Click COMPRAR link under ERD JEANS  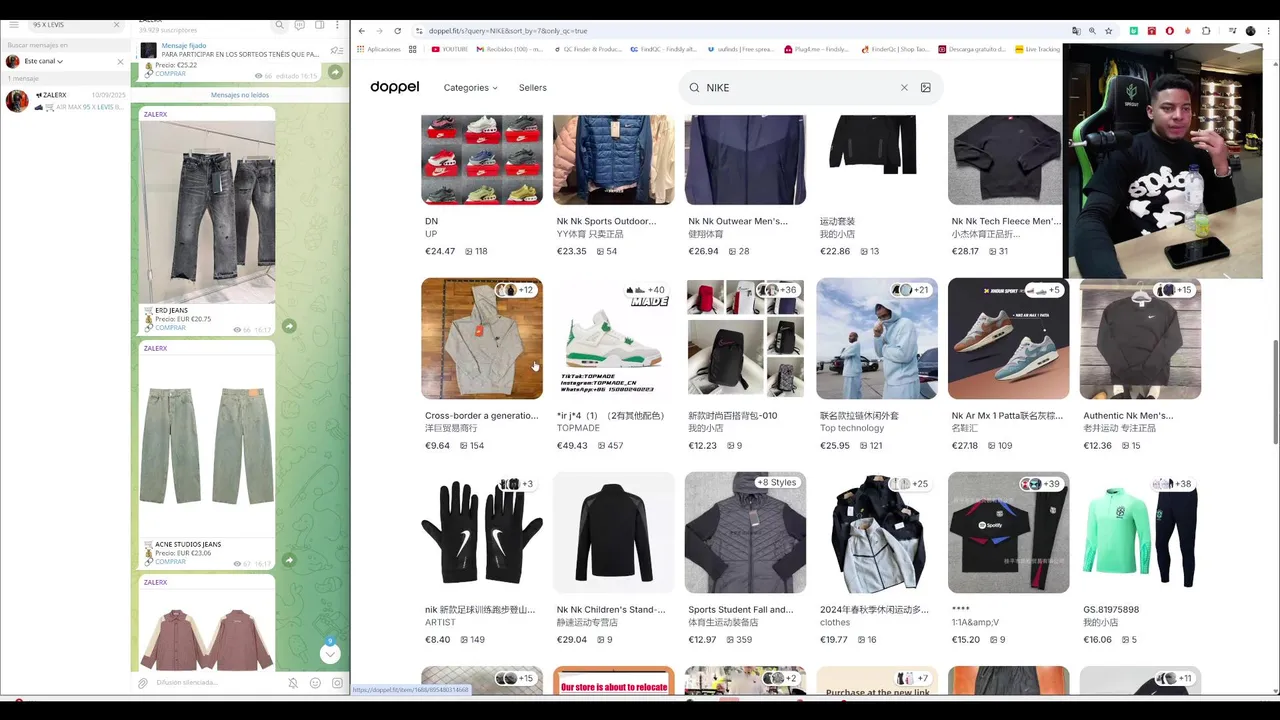pyautogui.click(x=170, y=328)
